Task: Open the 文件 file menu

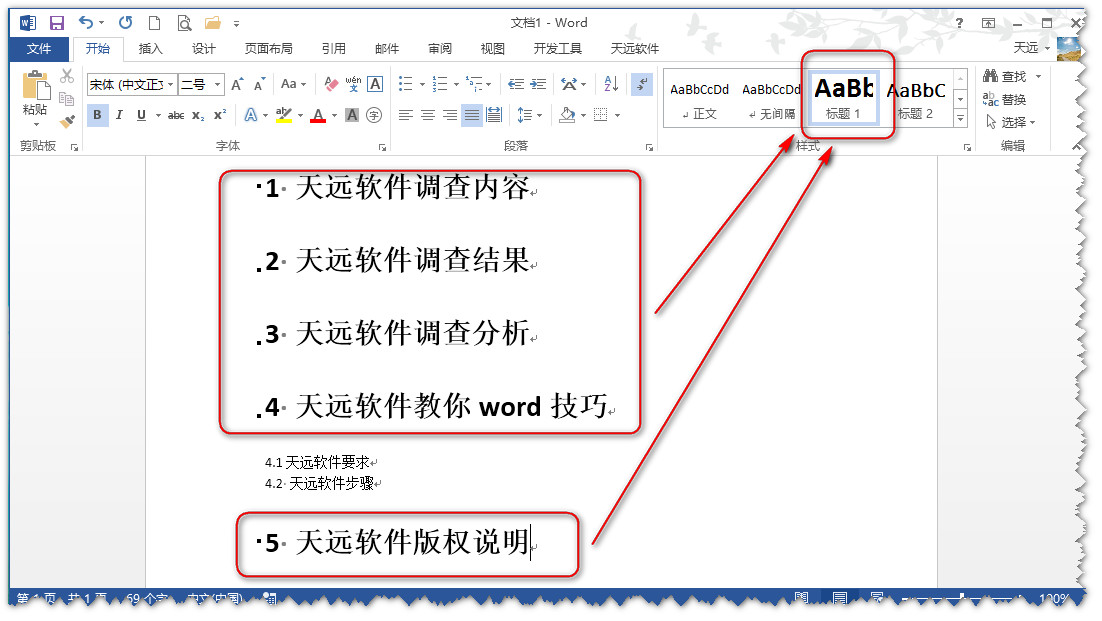Action: pyautogui.click(x=39, y=48)
